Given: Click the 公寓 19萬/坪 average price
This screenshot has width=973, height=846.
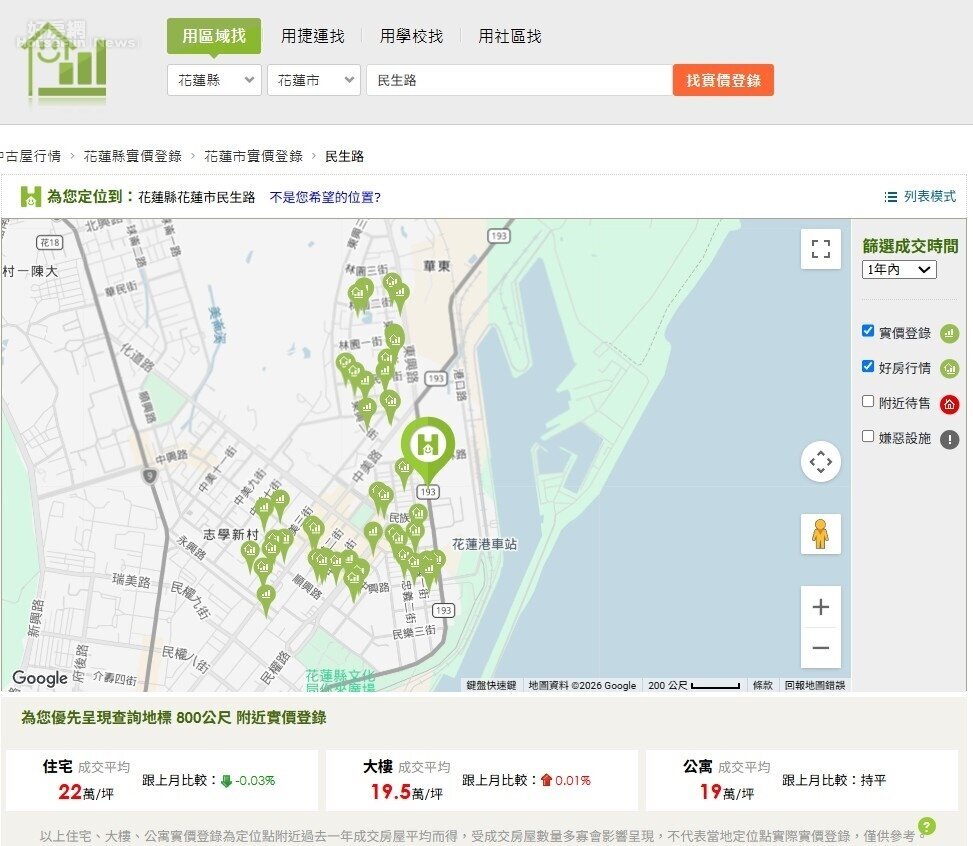Looking at the screenshot, I should pos(727,791).
